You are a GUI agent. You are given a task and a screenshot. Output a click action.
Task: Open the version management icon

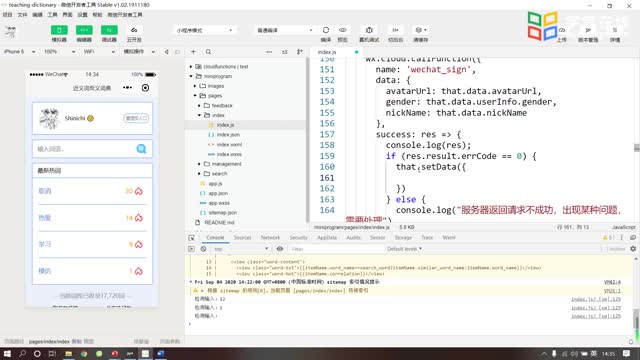tap(588, 30)
